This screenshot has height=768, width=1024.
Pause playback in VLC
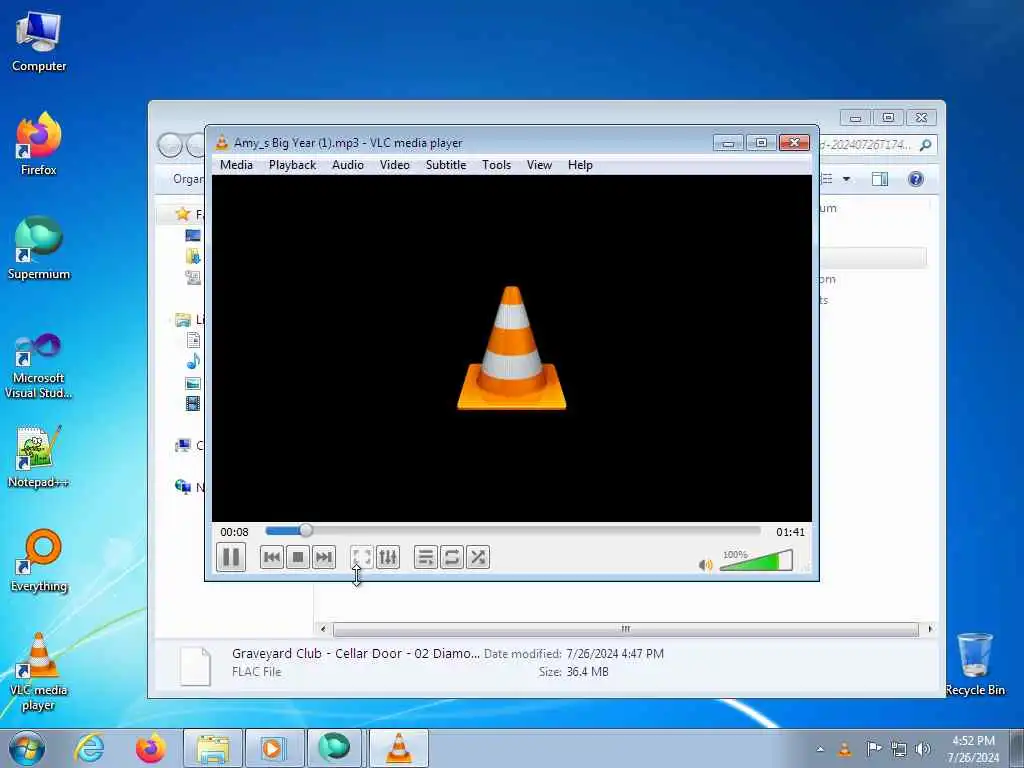(231, 557)
